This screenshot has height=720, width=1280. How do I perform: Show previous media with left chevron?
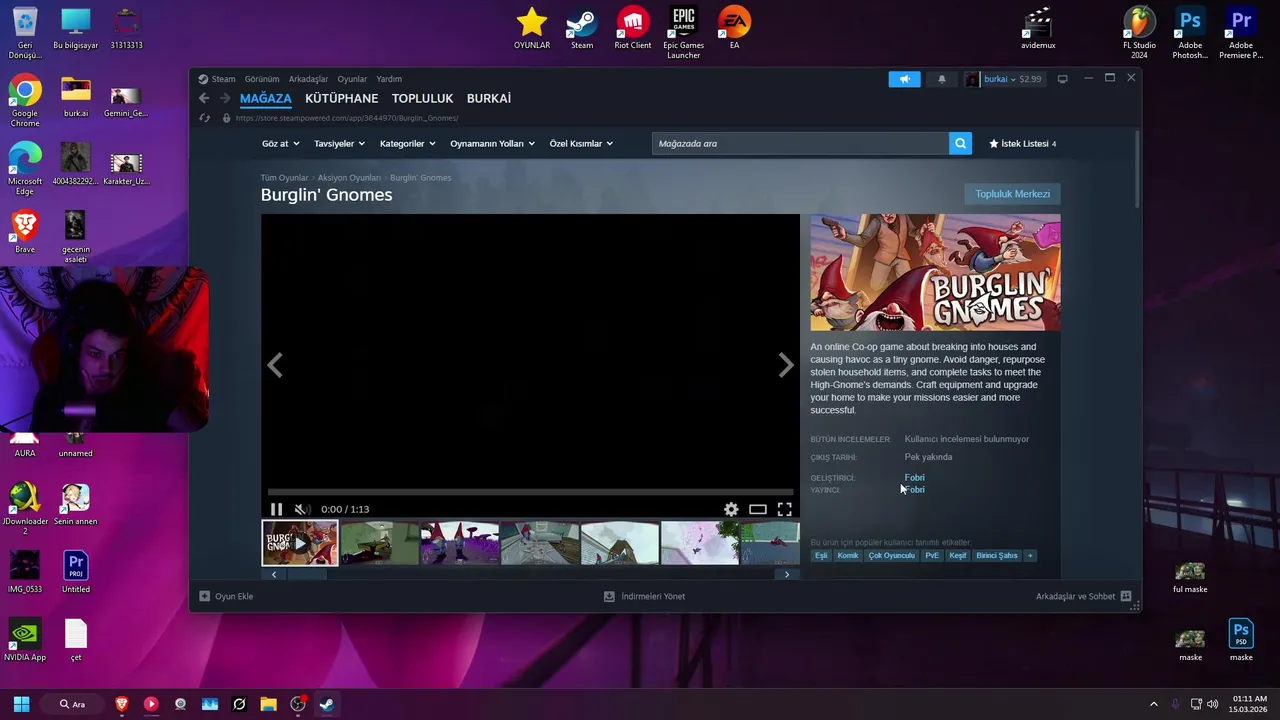[275, 366]
